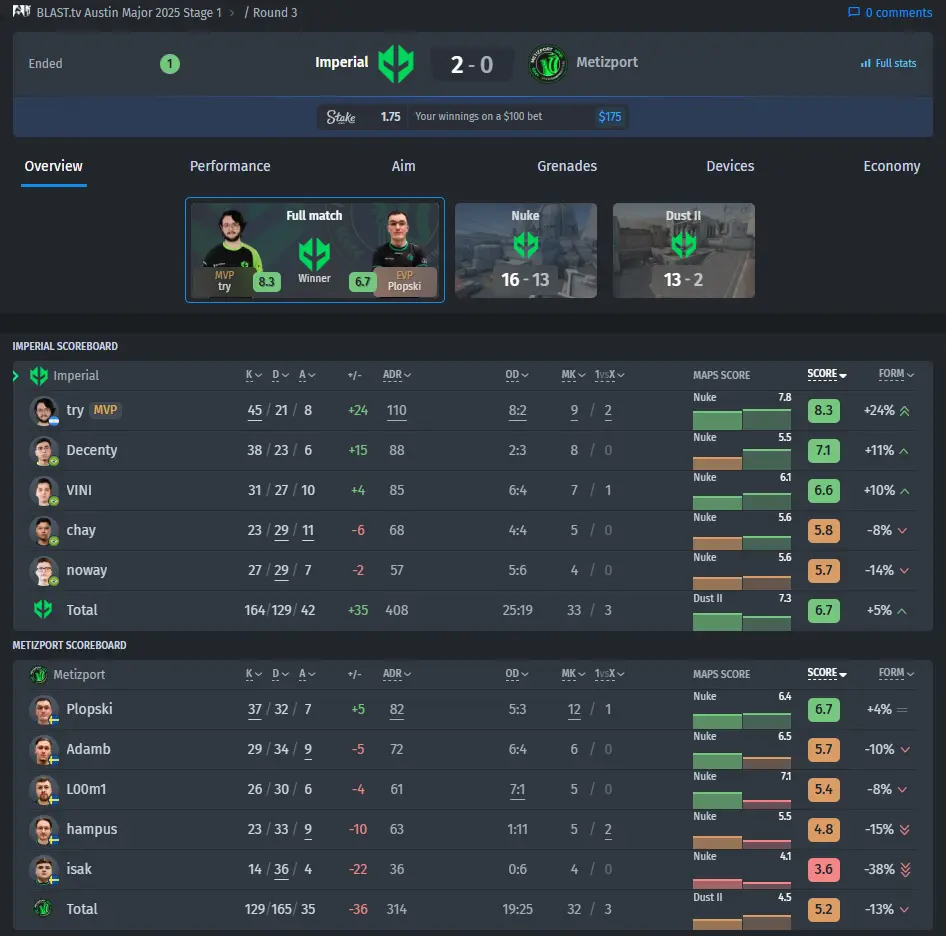The width and height of the screenshot is (946, 936).
Task: Switch to the Aim tab
Action: 403,166
